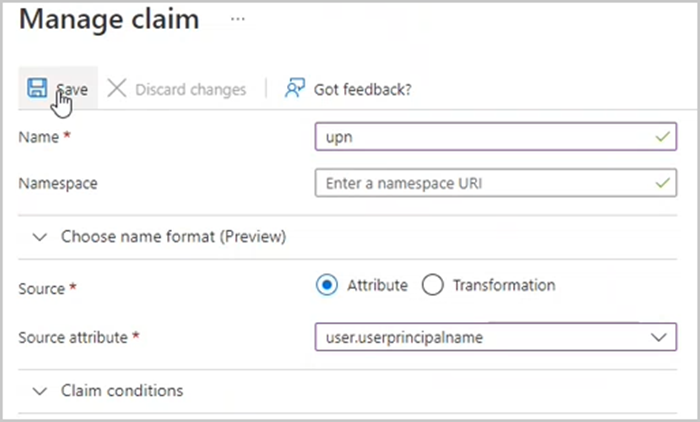Expand the Choose name format chevron

pos(40,237)
